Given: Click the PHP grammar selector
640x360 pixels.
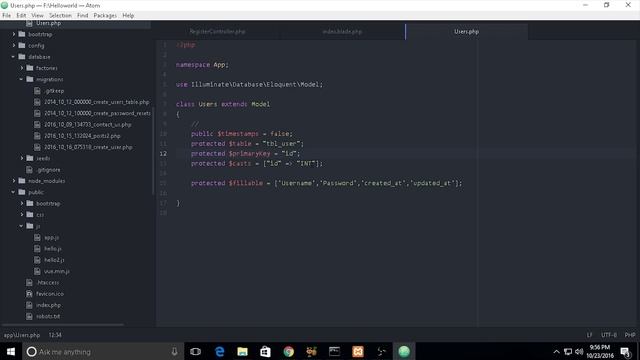Looking at the screenshot, I should pos(630,335).
